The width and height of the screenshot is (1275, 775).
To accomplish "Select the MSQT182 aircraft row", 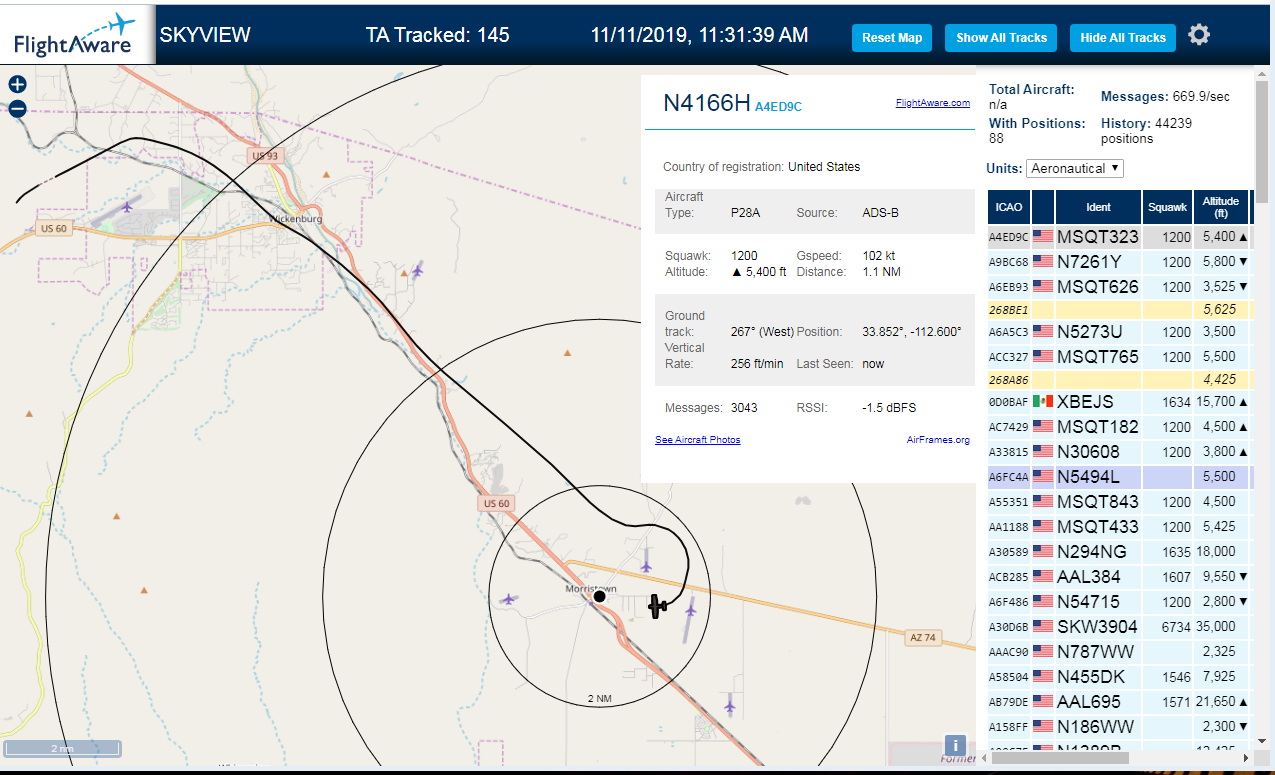I will coord(1119,427).
